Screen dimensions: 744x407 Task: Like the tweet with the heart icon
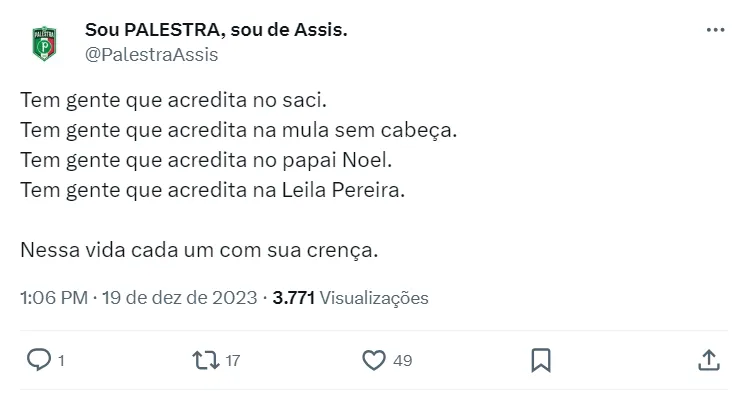(373, 359)
